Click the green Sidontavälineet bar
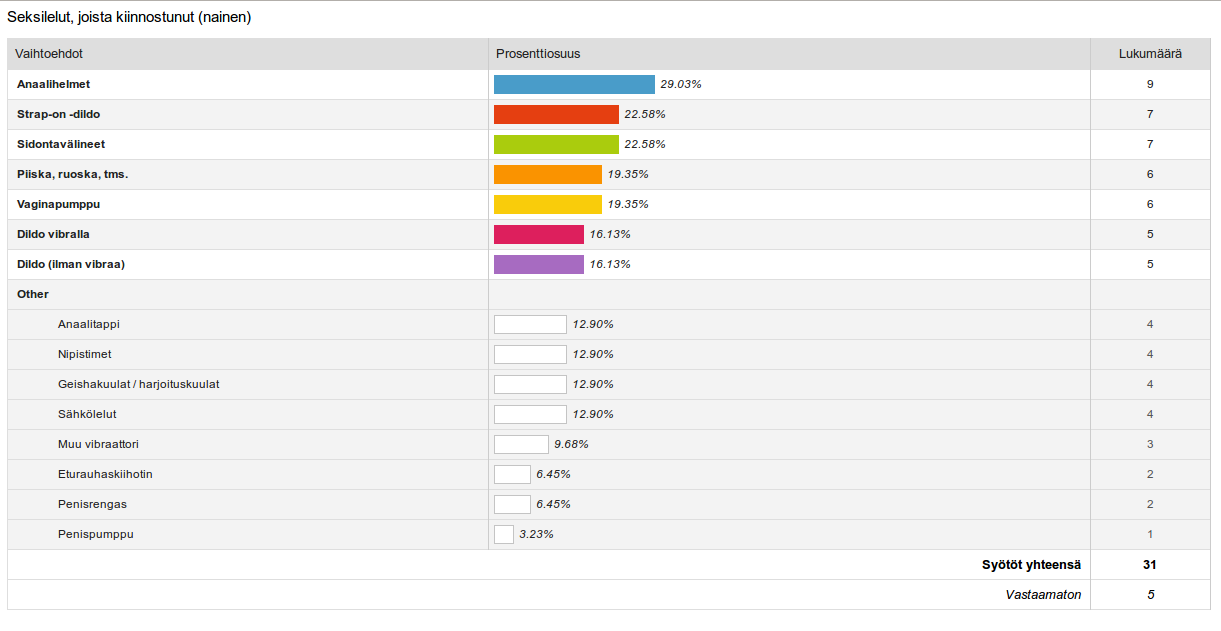Image resolution: width=1221 pixels, height=631 pixels. (x=556, y=145)
